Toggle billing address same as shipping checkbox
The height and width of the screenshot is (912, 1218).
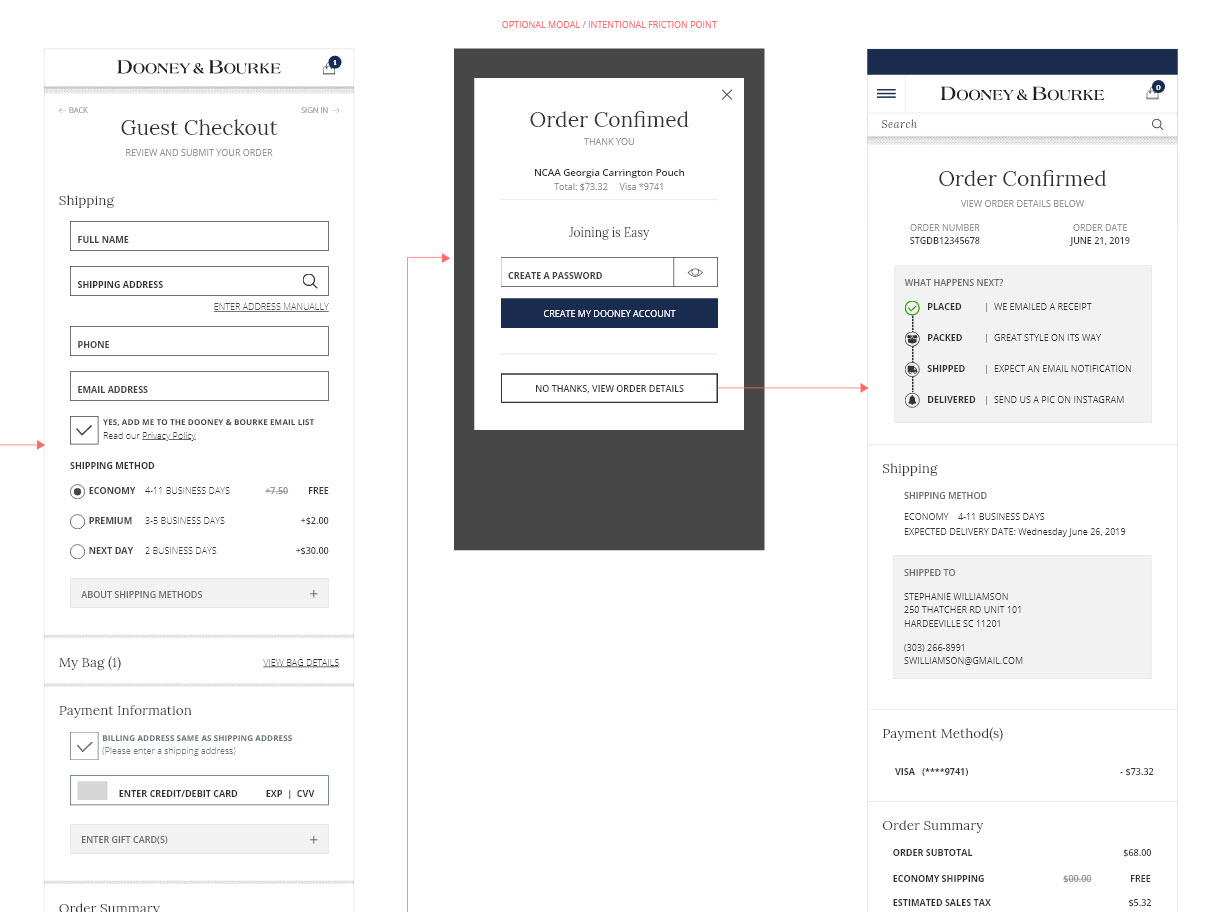(84, 746)
